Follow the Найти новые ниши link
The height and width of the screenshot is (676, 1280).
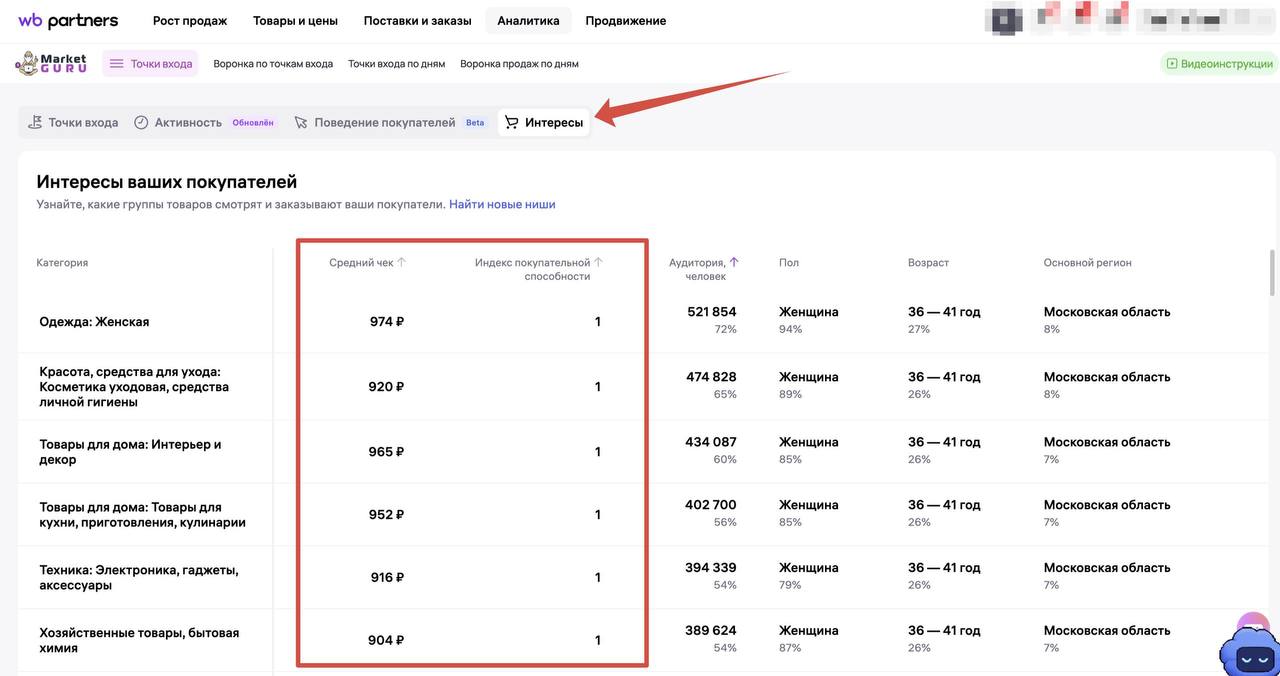tap(502, 204)
